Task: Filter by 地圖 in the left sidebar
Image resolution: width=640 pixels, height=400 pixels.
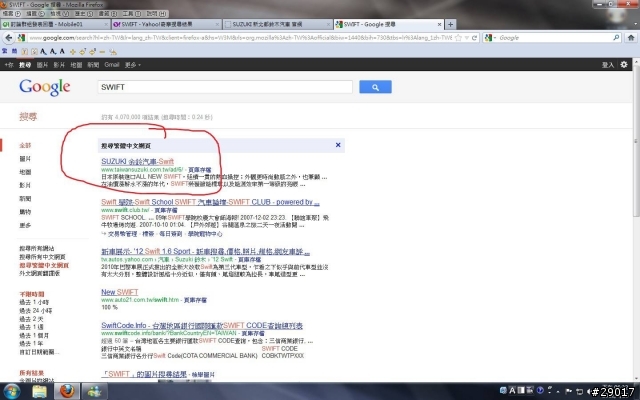Action: [x=25, y=172]
